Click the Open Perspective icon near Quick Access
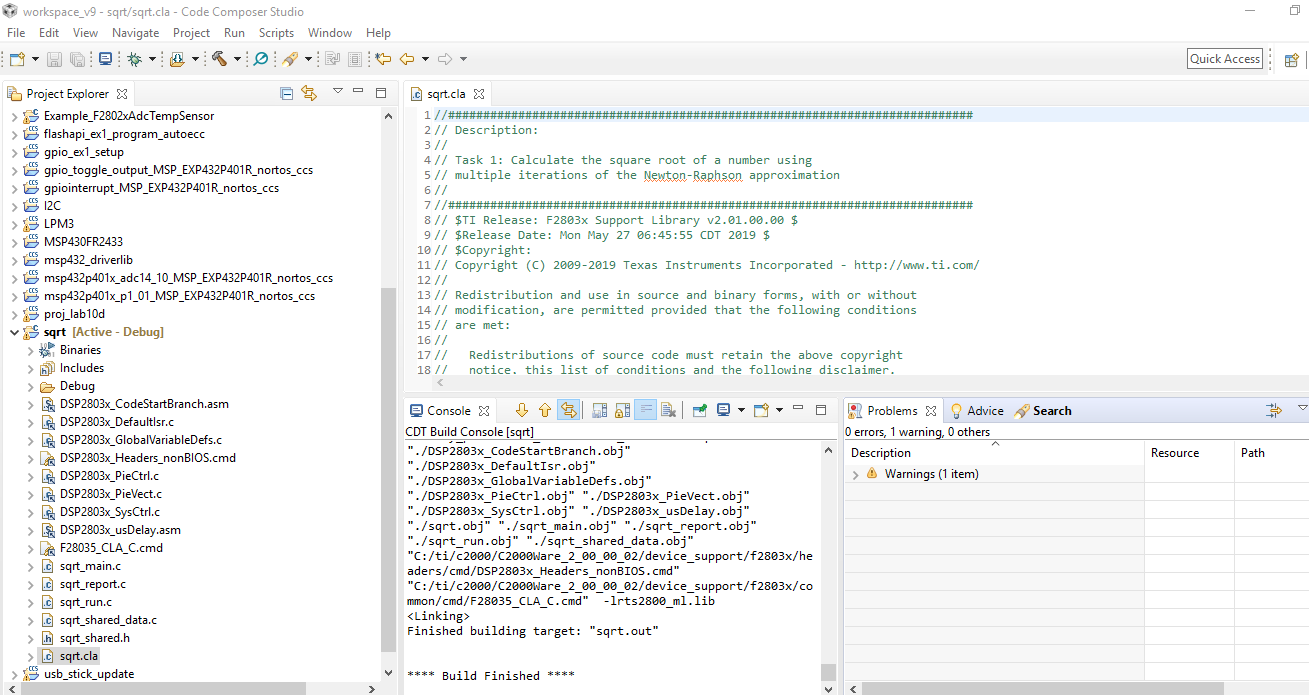The width and height of the screenshot is (1309, 695). pos(1291,60)
